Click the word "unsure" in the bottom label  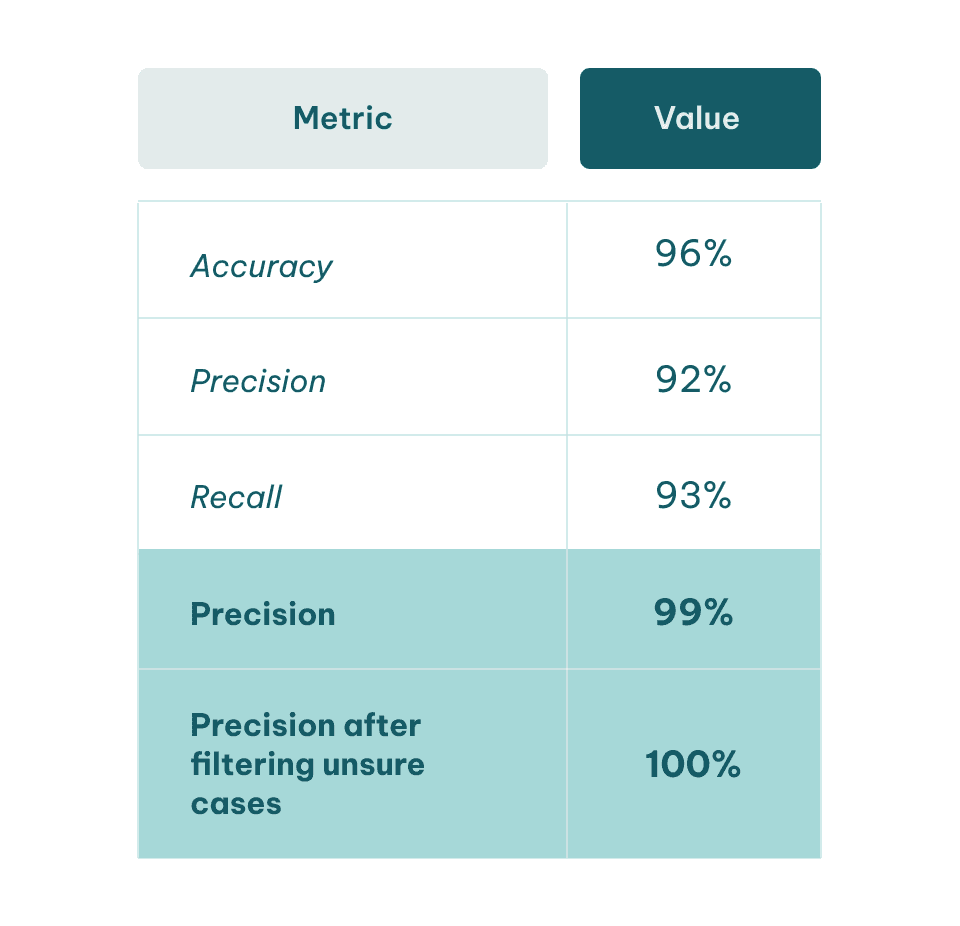[x=373, y=764]
